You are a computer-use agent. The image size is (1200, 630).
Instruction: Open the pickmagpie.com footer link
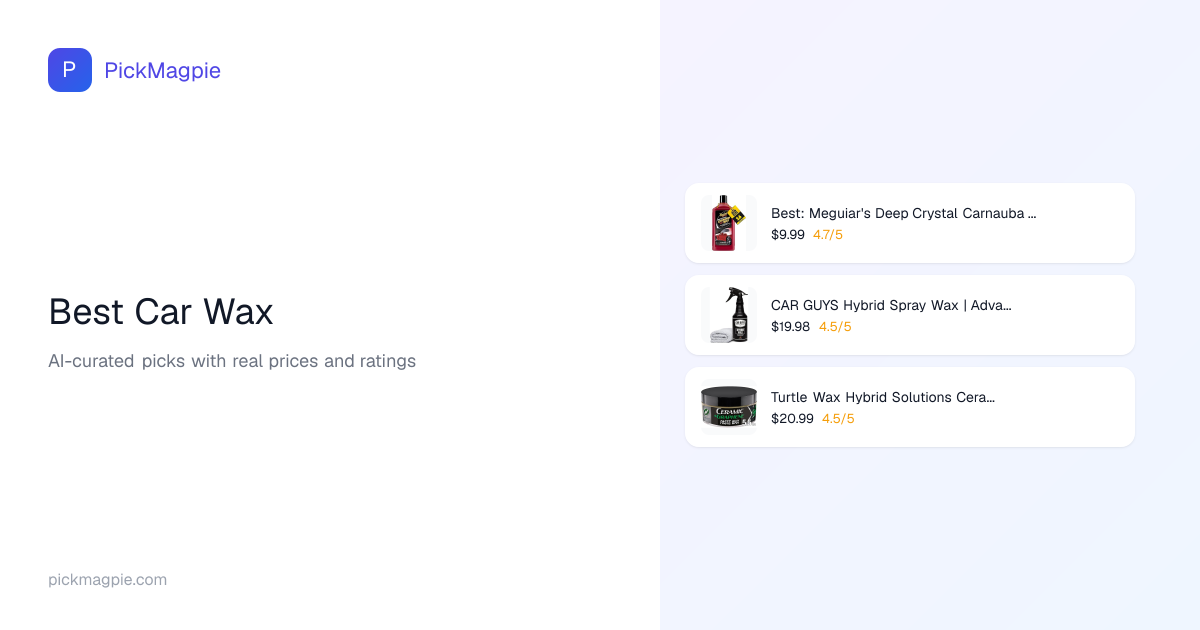tap(107, 580)
